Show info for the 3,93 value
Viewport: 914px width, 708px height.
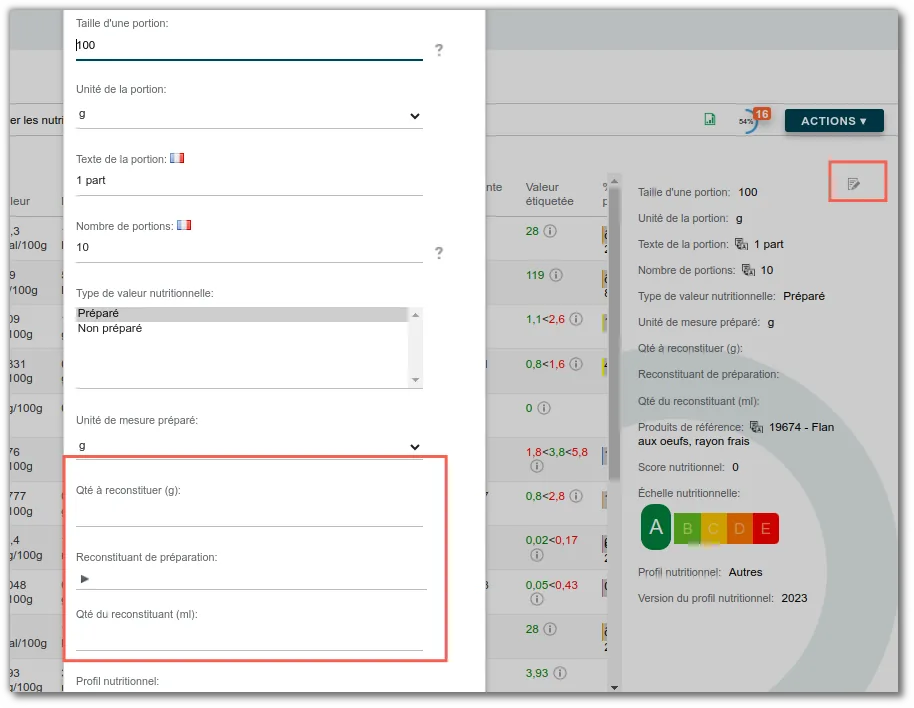(560, 673)
